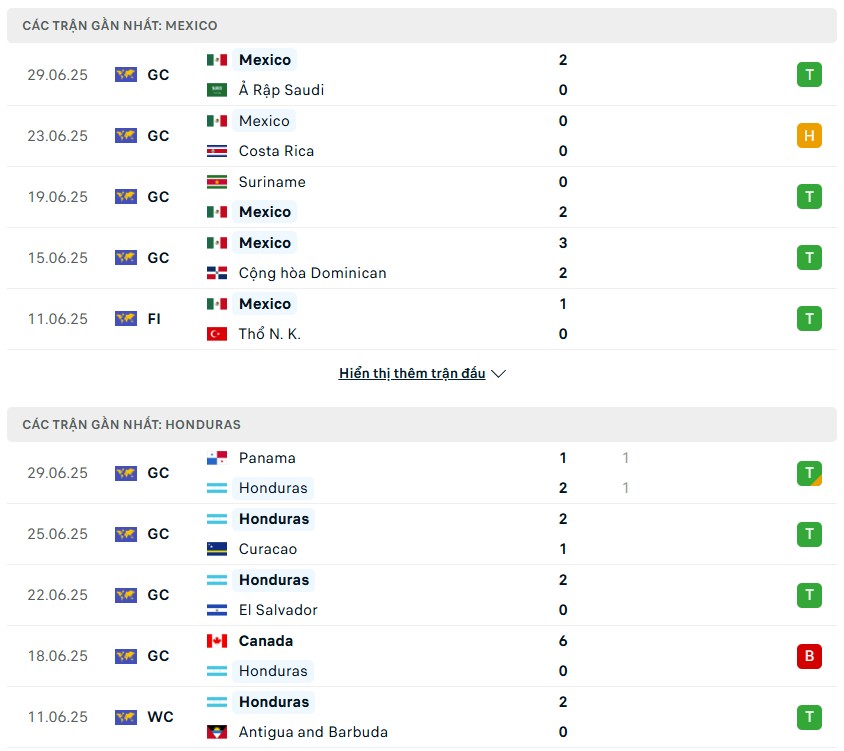Expand the chevron next to Hiển thị thêm trận đấu
The height and width of the screenshot is (751, 844).
pos(499,374)
